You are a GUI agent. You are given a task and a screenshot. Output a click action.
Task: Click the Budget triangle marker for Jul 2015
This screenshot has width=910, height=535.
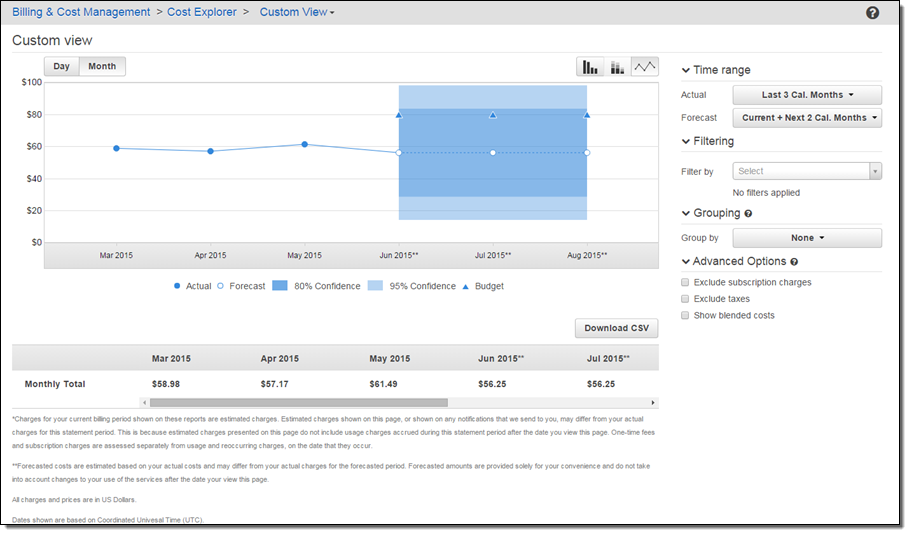[x=493, y=115]
